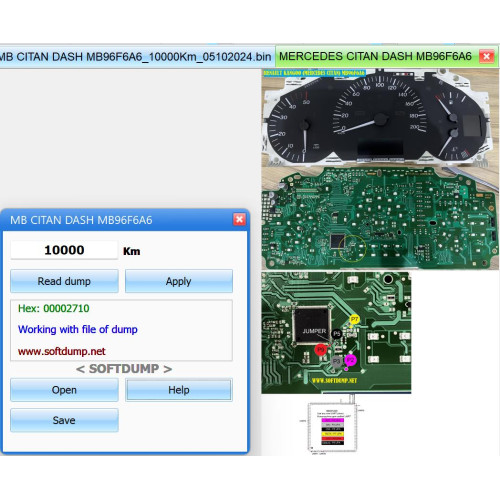This screenshot has width=500, height=500.
Task: Open the Help window
Action: pyautogui.click(x=179, y=390)
